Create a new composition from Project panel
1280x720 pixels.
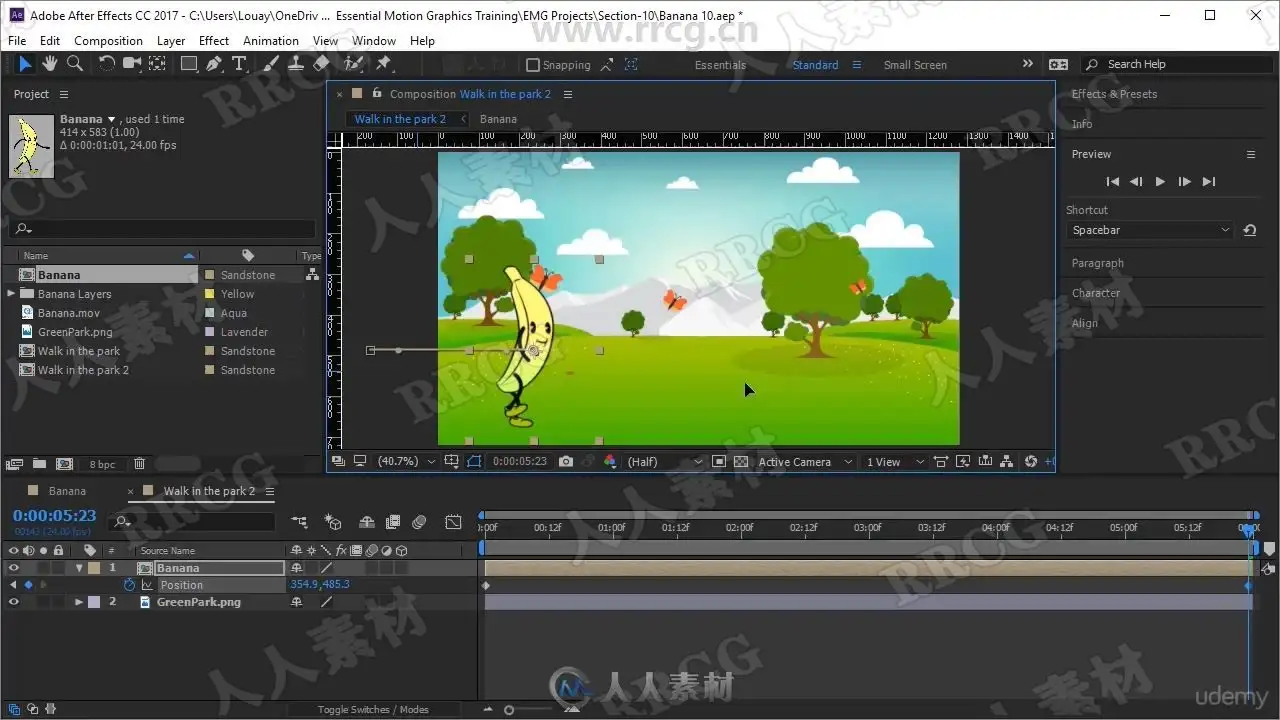click(64, 464)
